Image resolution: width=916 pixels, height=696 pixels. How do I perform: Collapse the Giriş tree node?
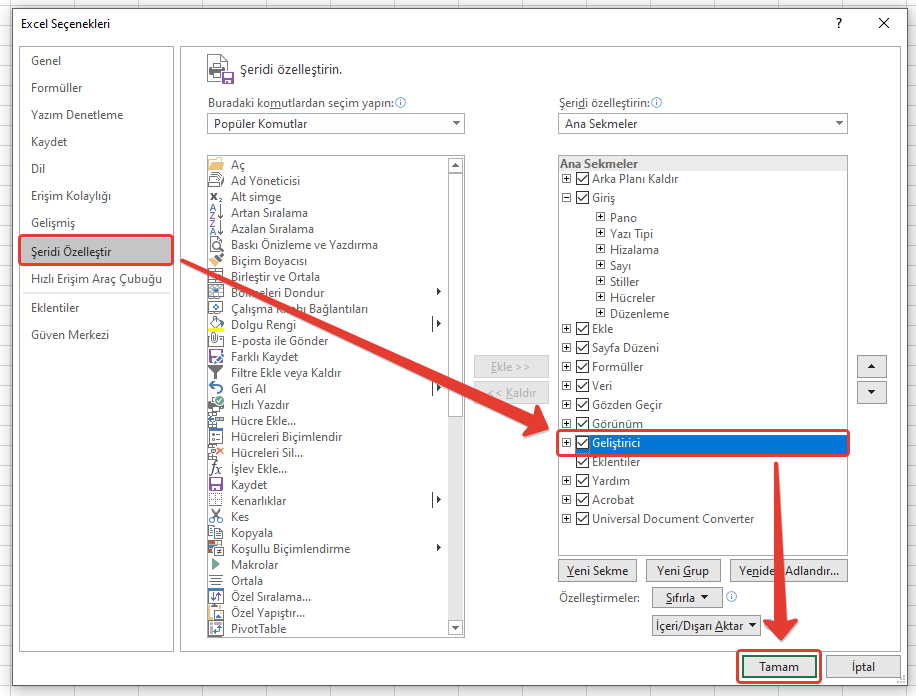pos(567,198)
